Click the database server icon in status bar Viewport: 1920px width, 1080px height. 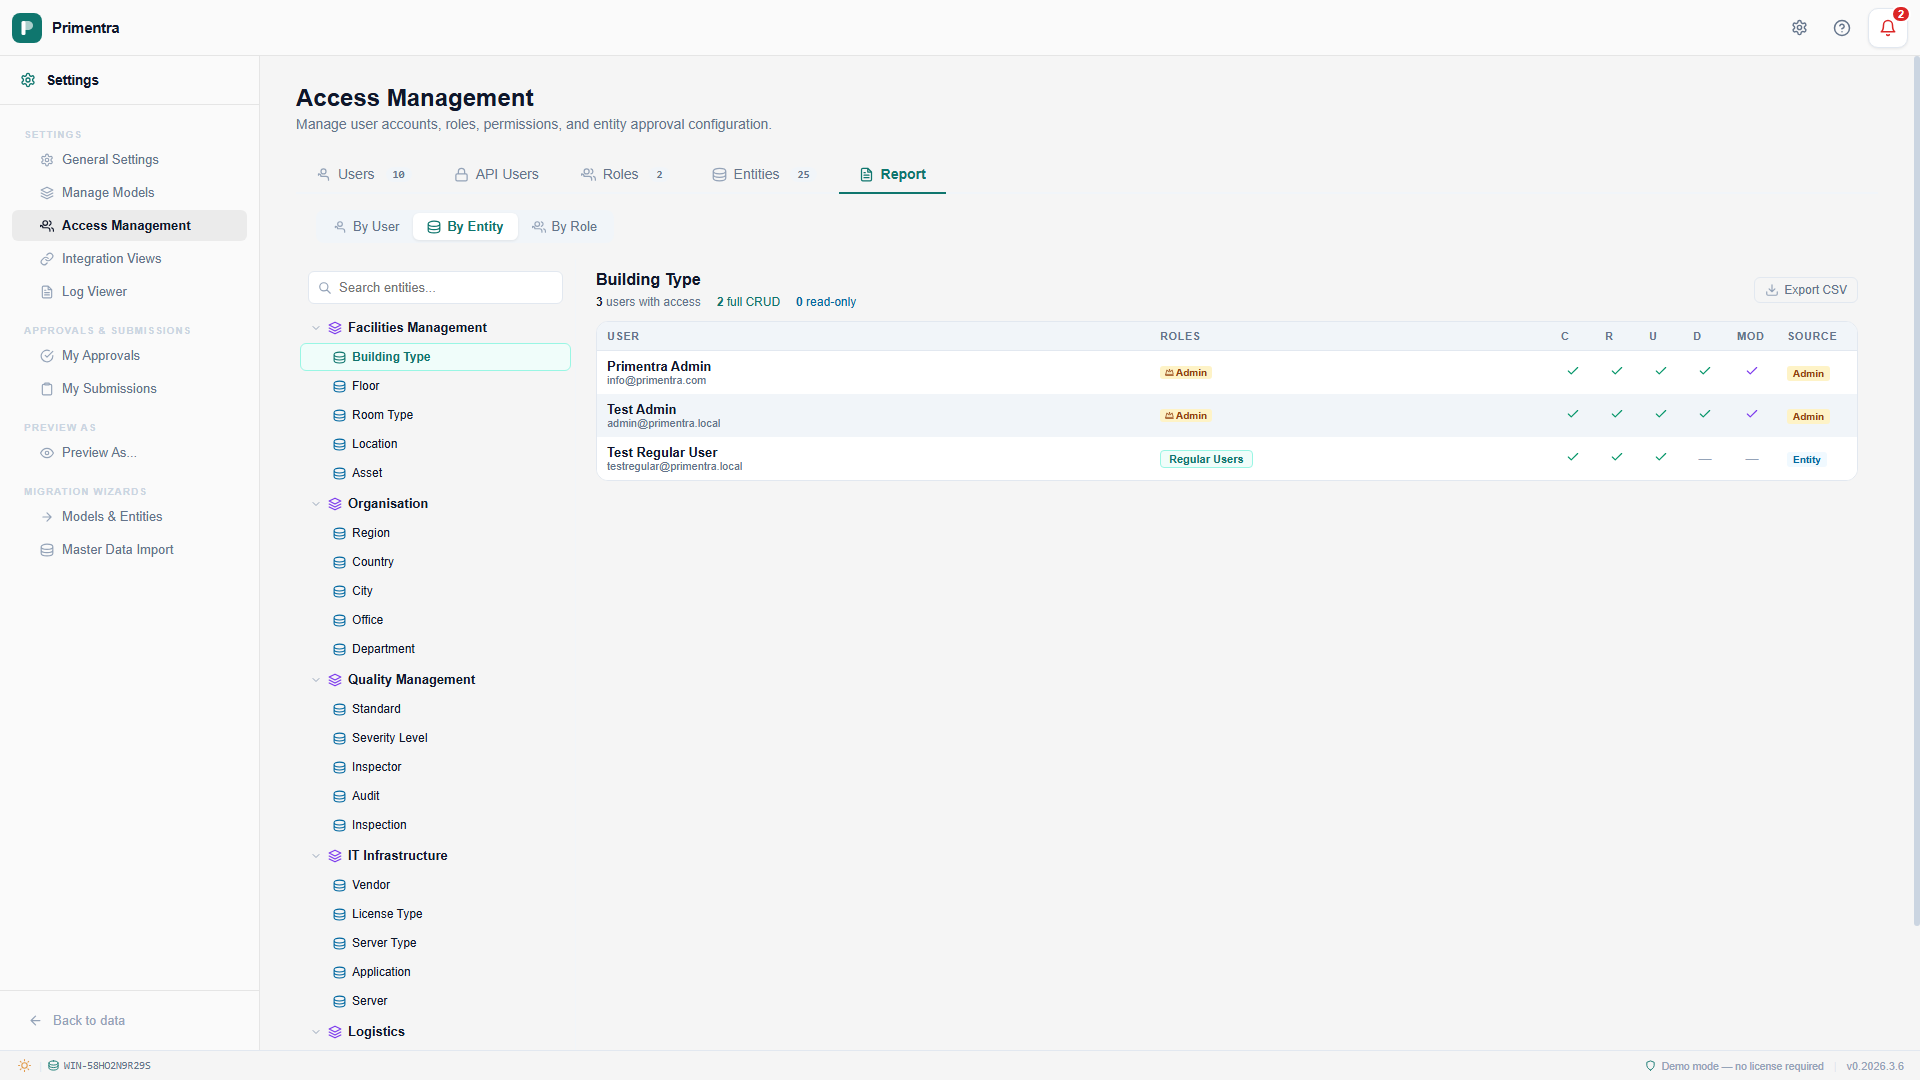pos(53,1066)
